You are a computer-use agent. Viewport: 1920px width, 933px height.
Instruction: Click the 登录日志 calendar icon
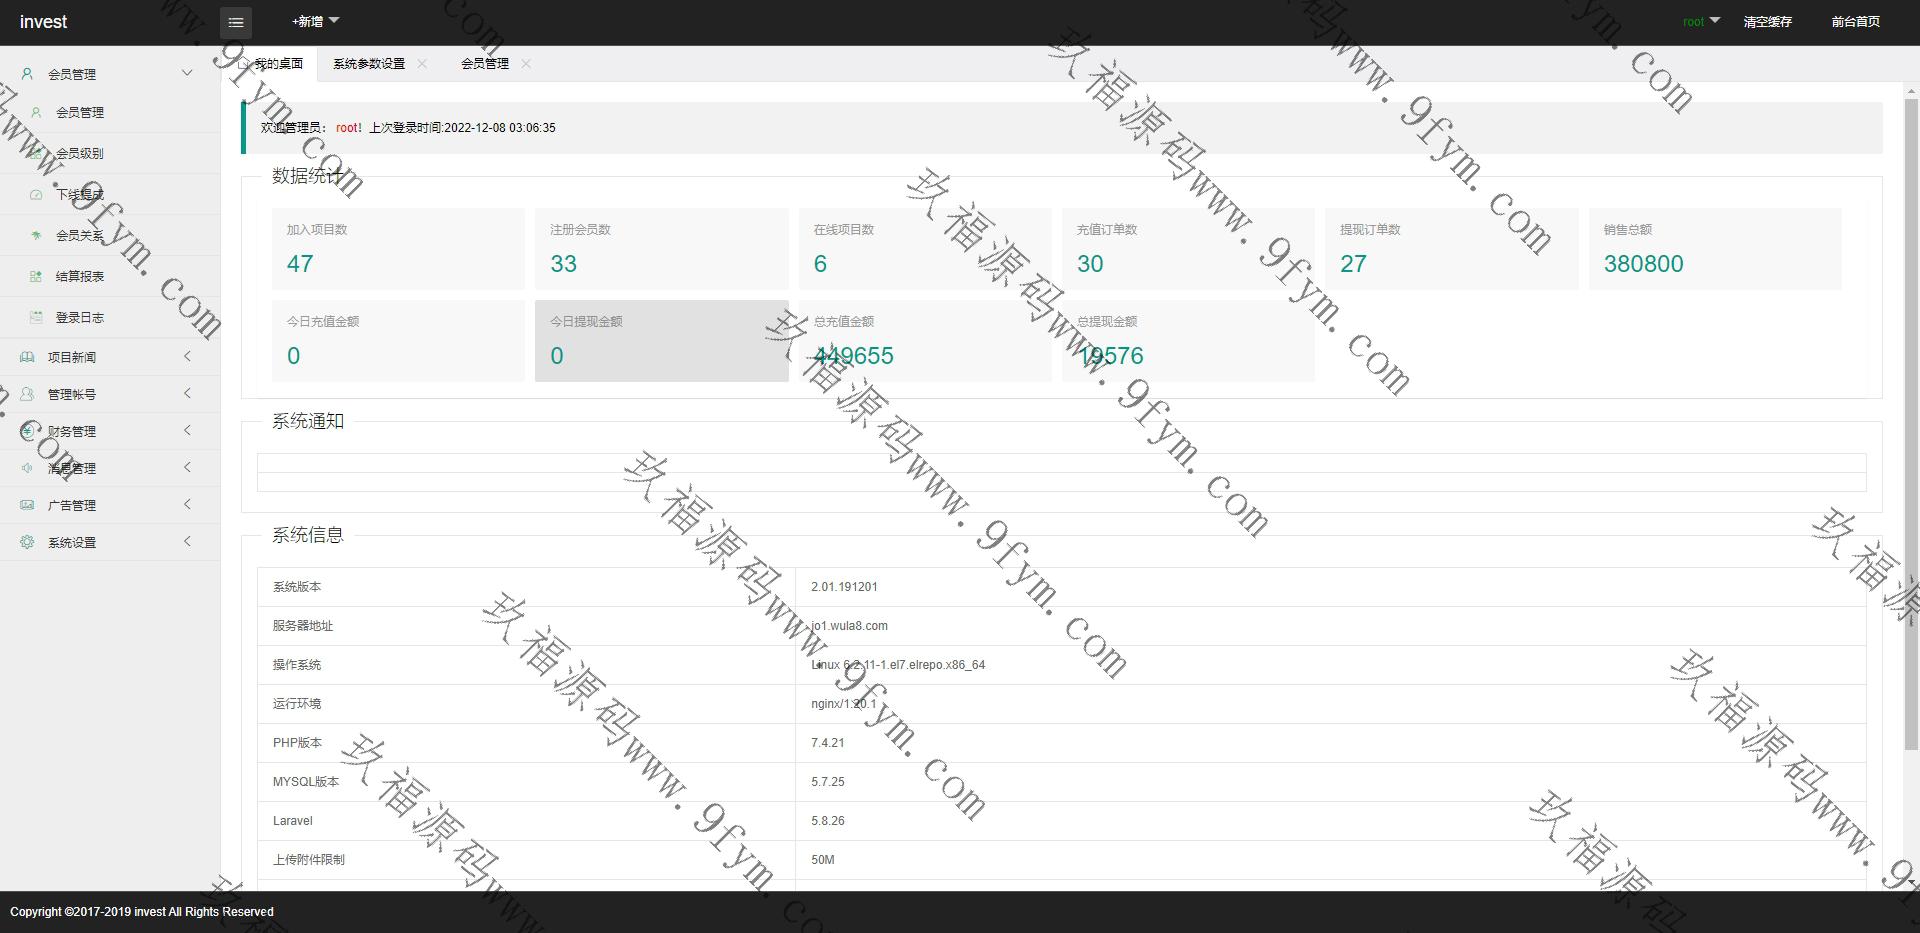point(36,318)
